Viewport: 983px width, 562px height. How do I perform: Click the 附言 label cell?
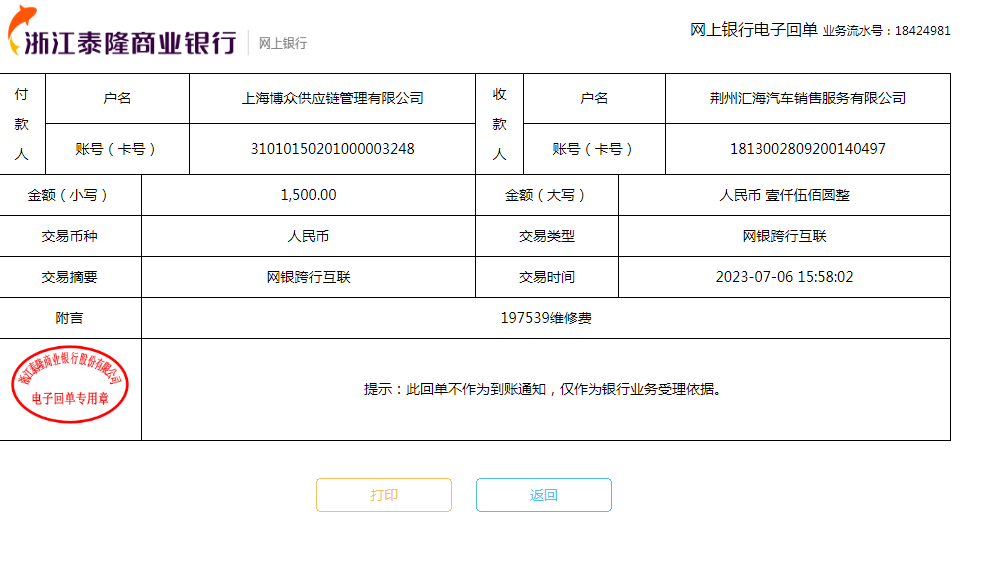[70, 318]
